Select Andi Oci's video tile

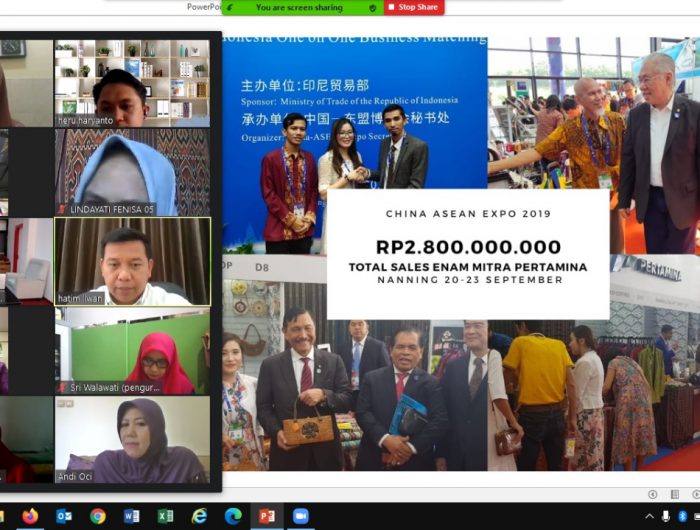pos(132,439)
